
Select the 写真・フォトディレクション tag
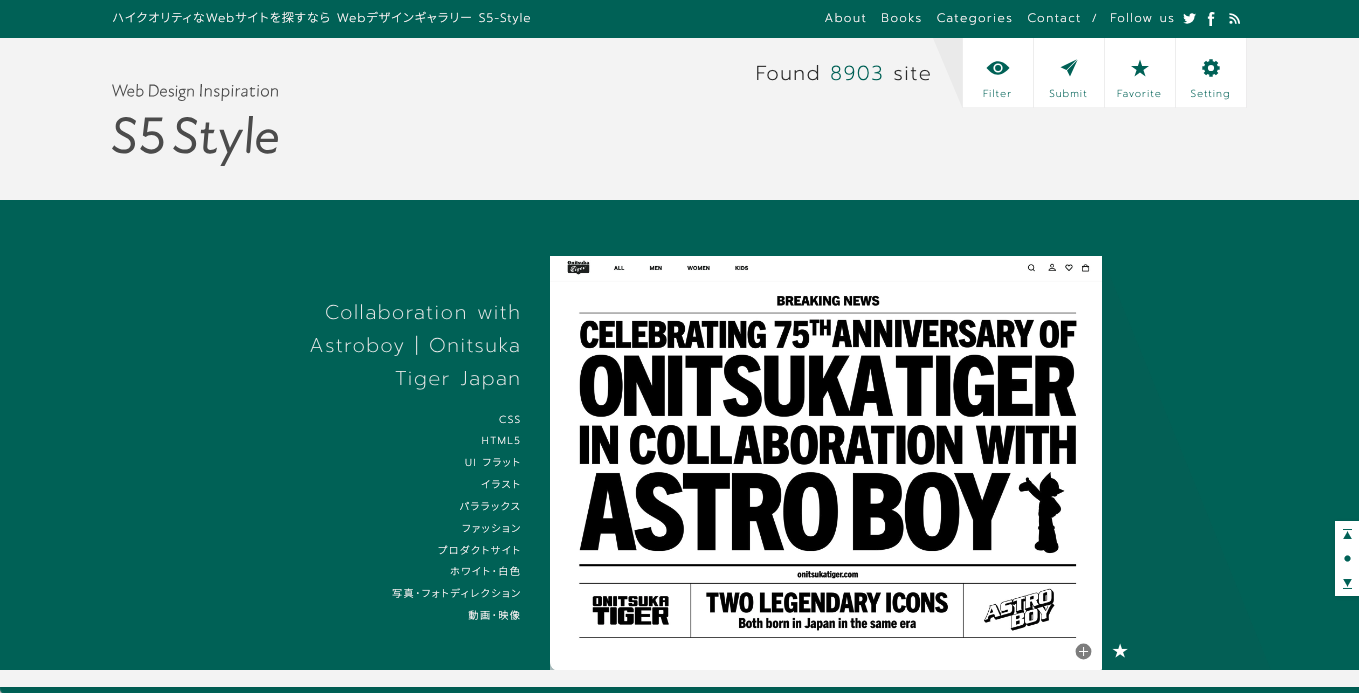click(x=457, y=594)
